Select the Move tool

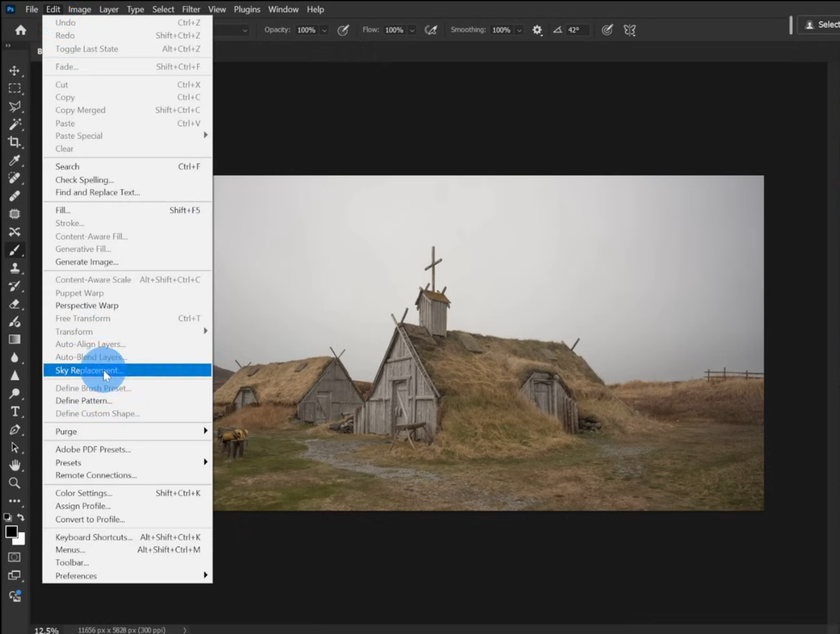point(14,71)
